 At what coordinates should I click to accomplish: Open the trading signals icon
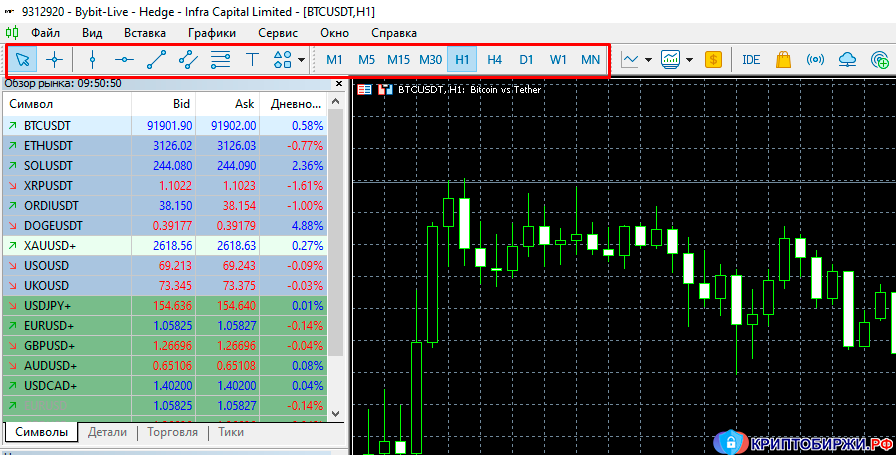[815, 59]
